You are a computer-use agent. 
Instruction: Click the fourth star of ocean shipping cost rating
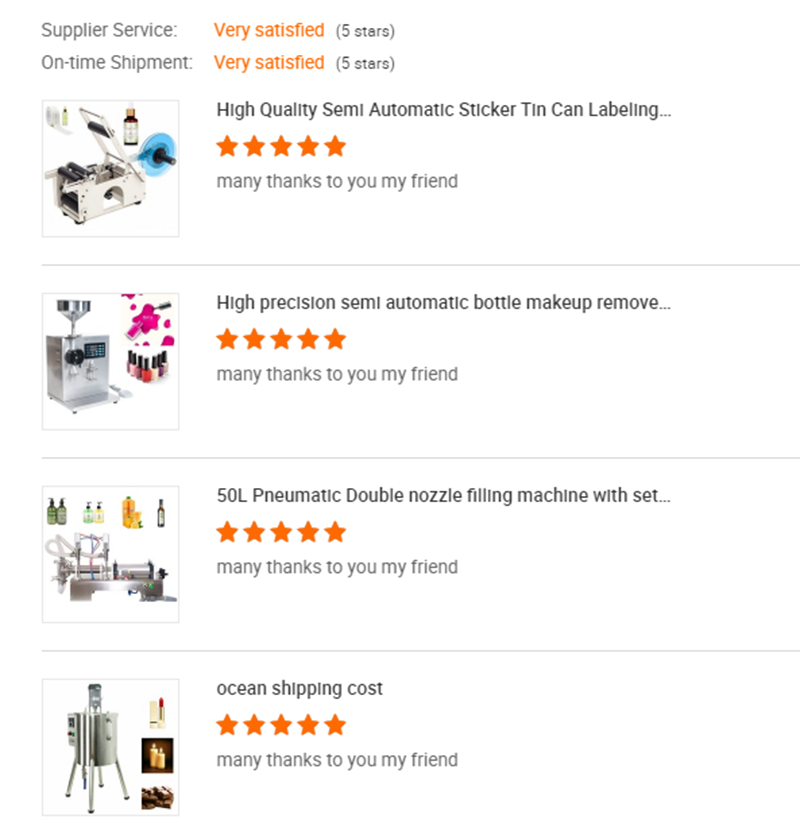tap(308, 725)
